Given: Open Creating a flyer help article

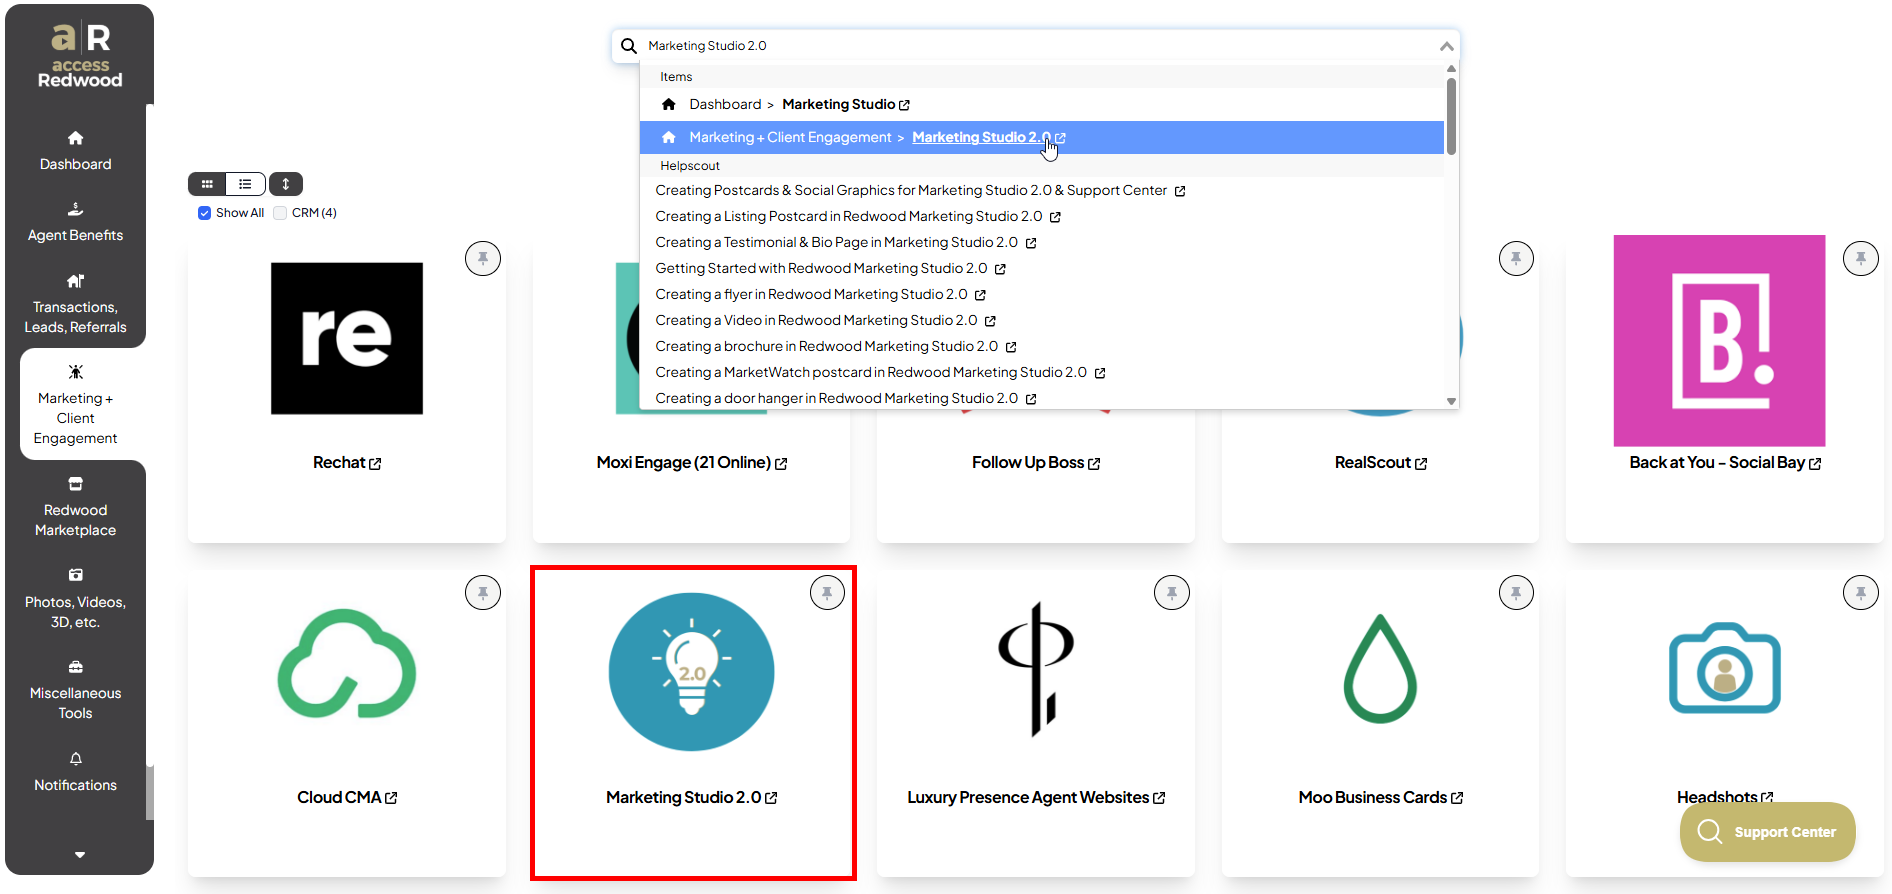Looking at the screenshot, I should pos(811,294).
